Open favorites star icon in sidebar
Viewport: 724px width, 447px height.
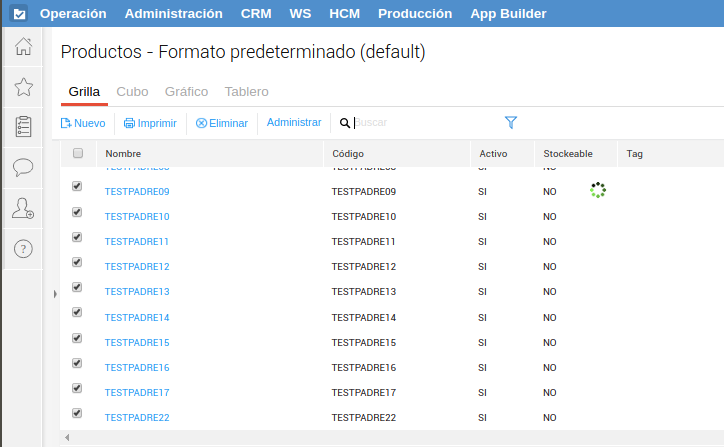coord(22,87)
